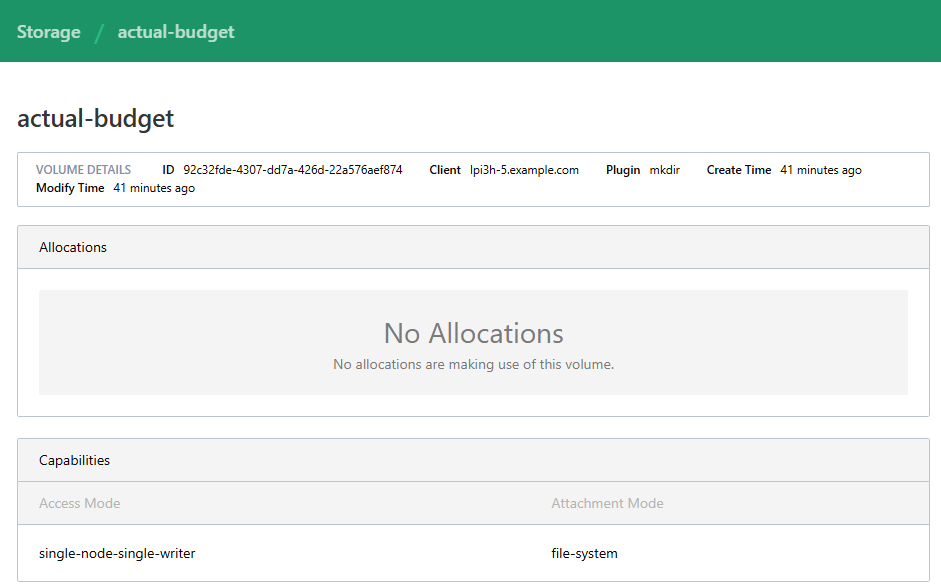The width and height of the screenshot is (941, 588).
Task: Click the Allocations section header
Action: [474, 247]
